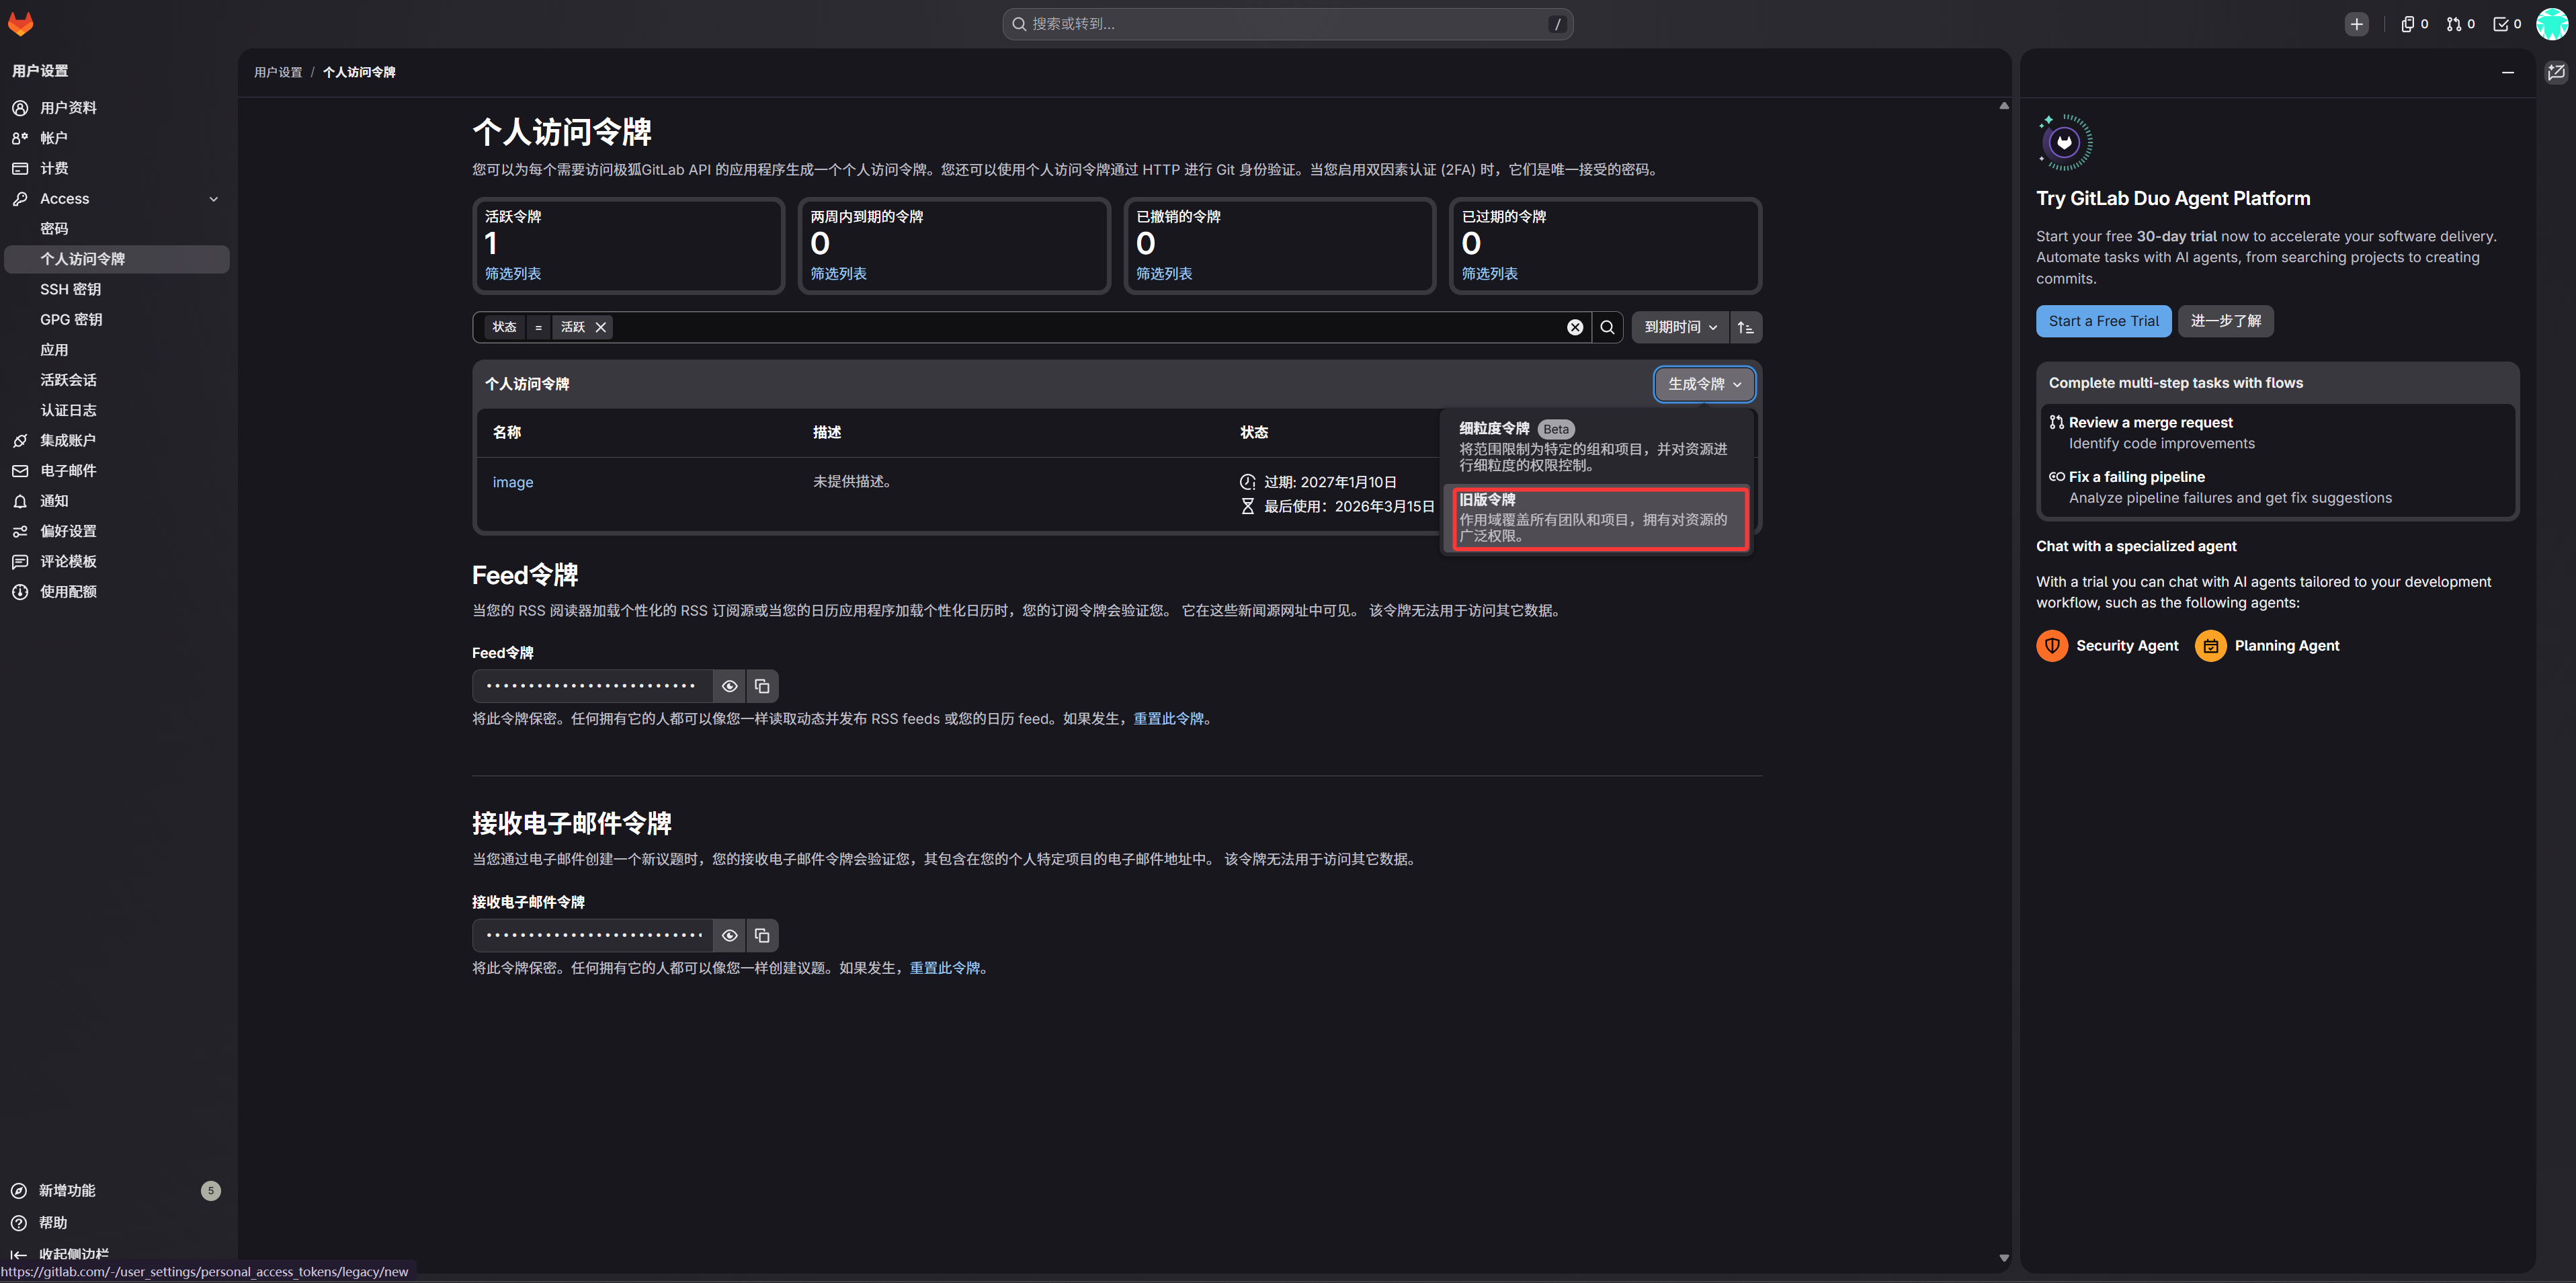The width and height of the screenshot is (2576, 1283).
Task: Click the Planning Agent calendar icon
Action: click(x=2210, y=646)
